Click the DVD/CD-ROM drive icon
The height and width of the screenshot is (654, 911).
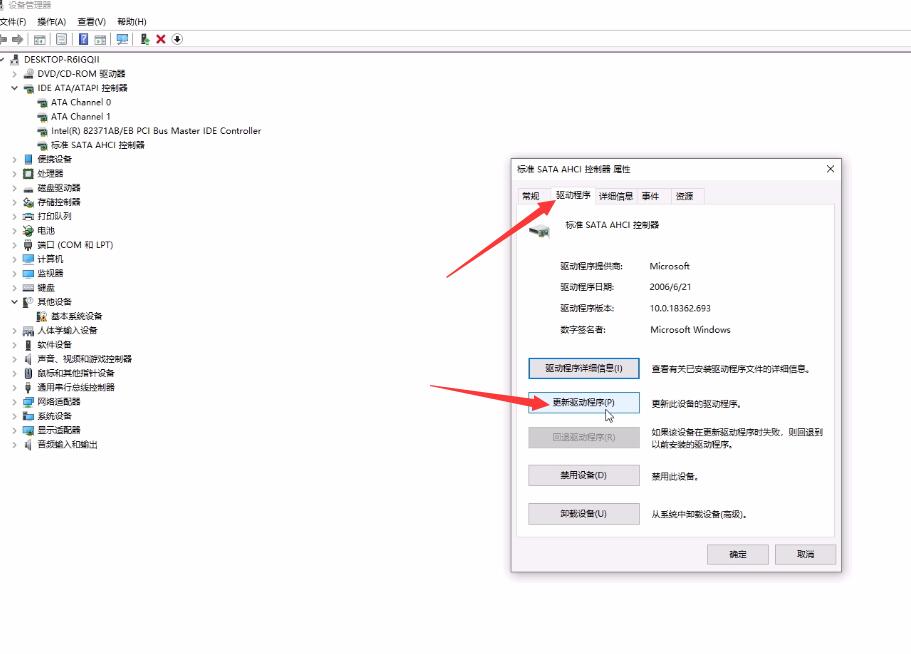(x=28, y=74)
